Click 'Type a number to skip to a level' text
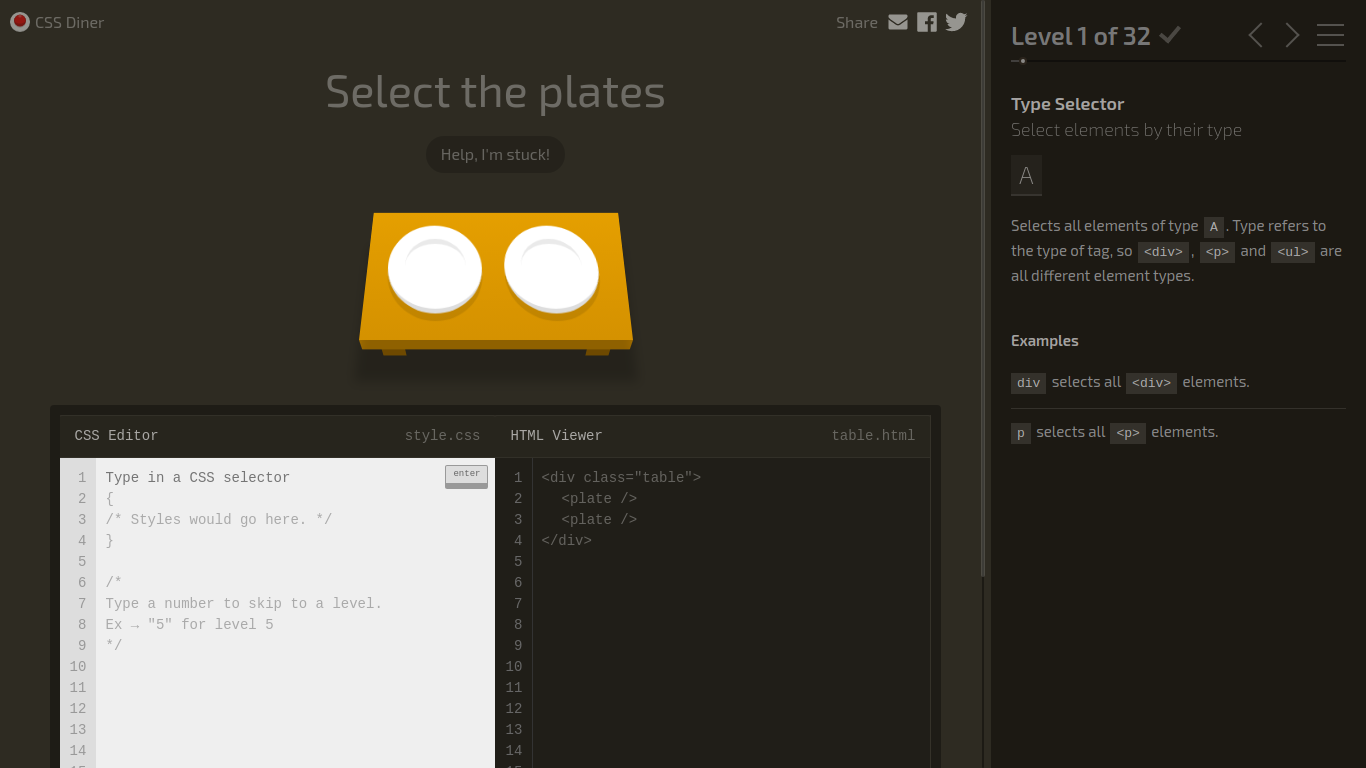The height and width of the screenshot is (768, 1366). (x=244, y=603)
